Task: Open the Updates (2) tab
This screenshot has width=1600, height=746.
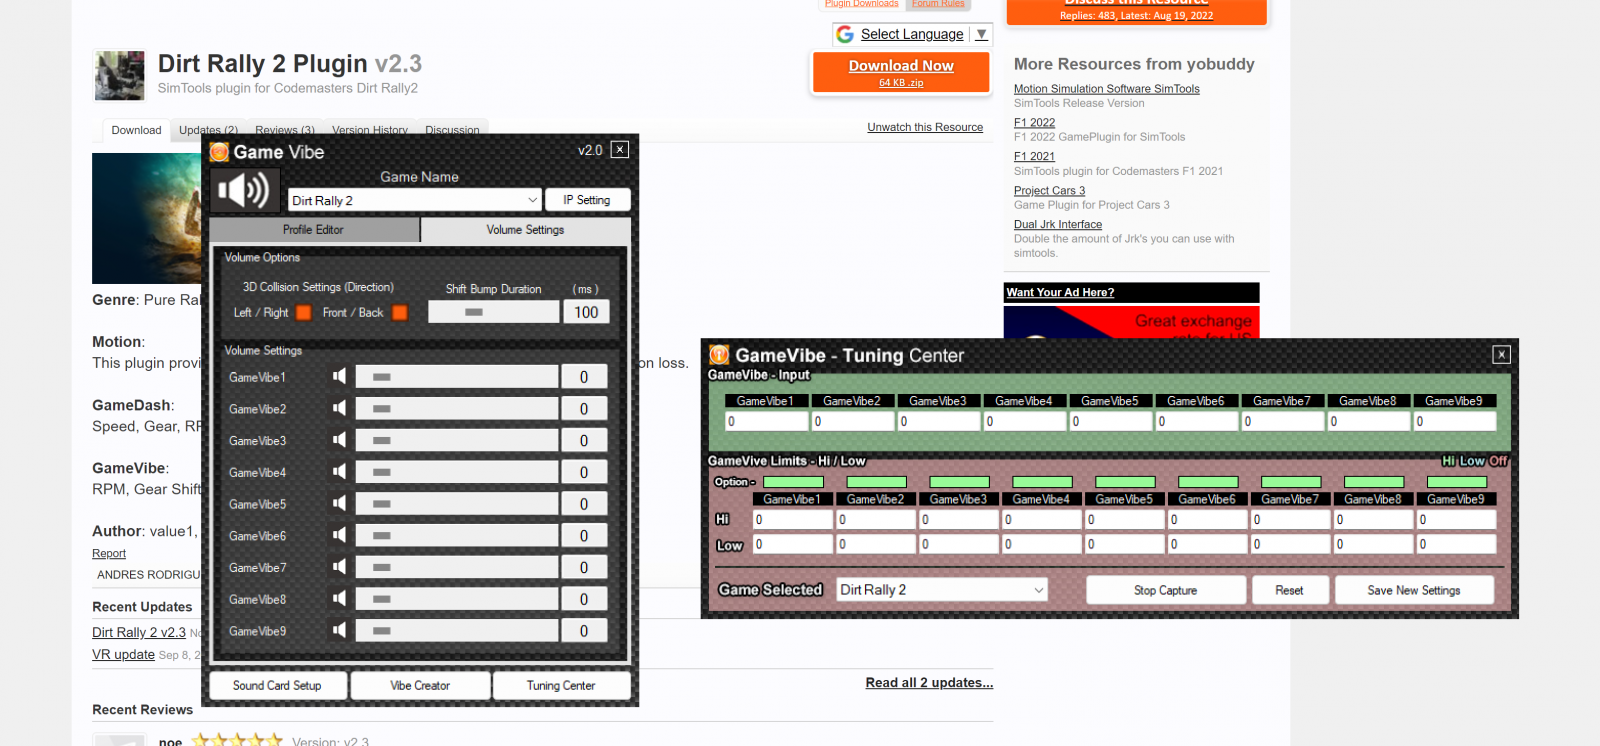Action: (208, 130)
